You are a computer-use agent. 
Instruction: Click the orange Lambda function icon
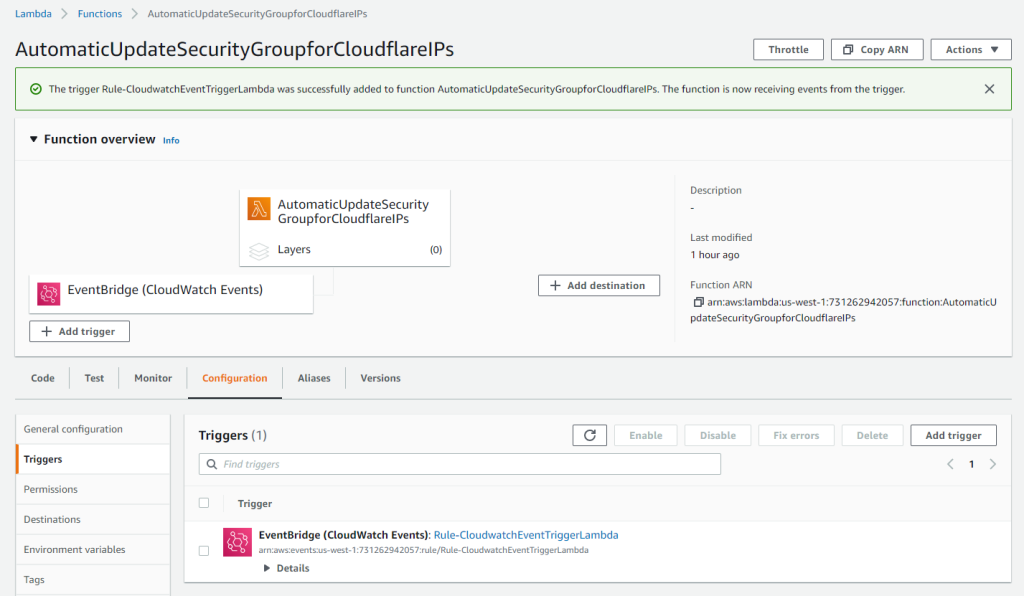click(259, 209)
